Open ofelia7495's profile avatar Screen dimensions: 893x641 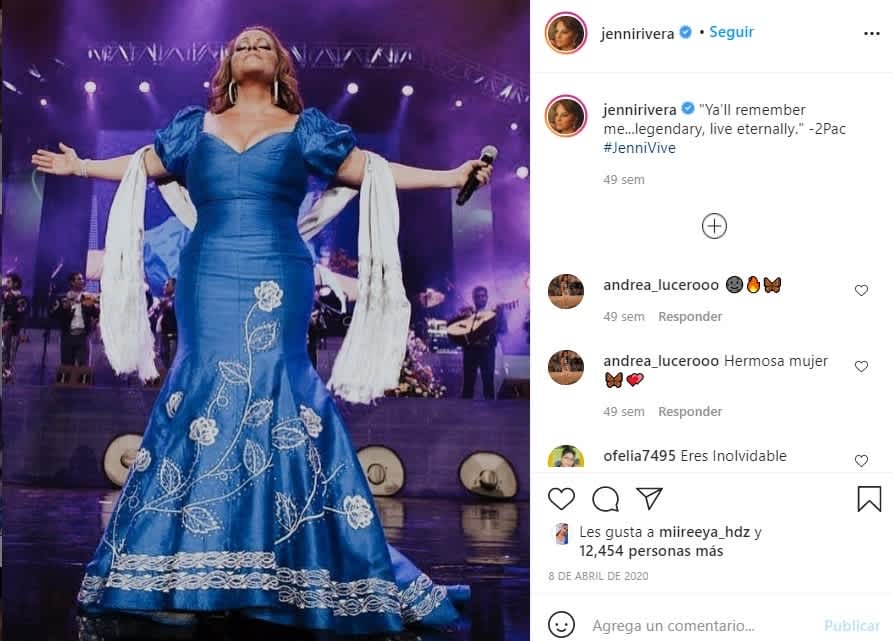566,457
